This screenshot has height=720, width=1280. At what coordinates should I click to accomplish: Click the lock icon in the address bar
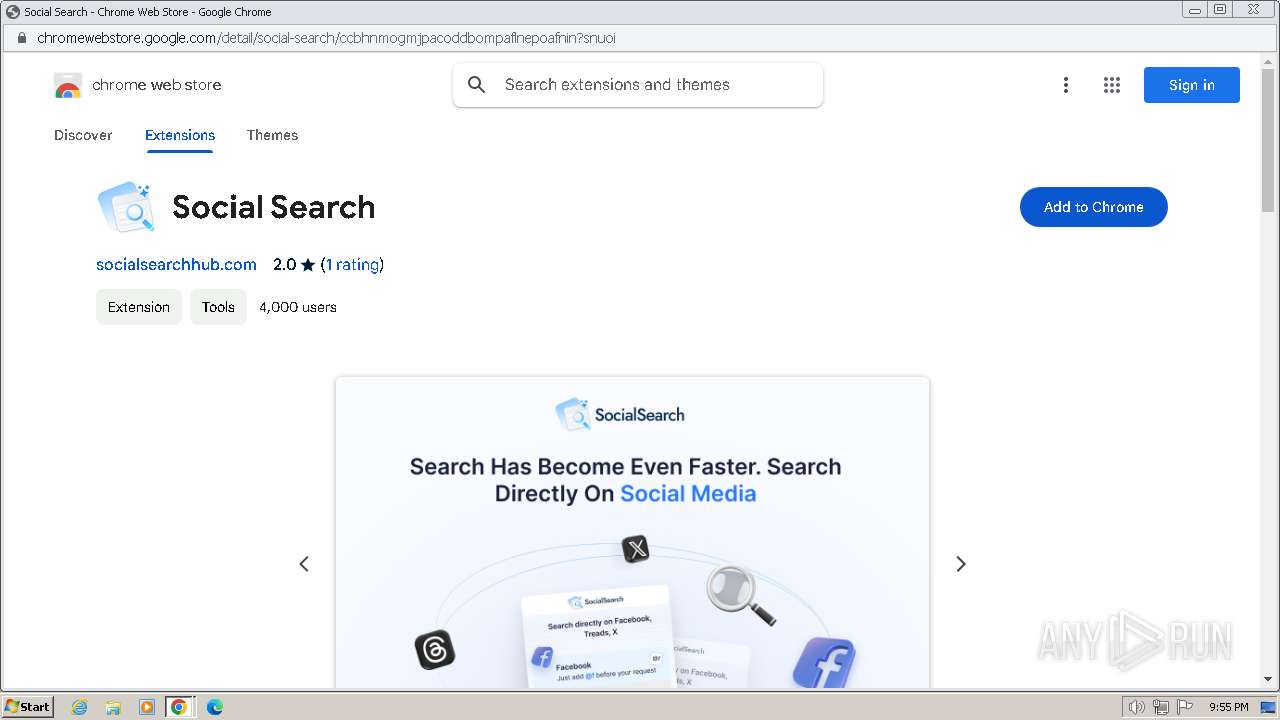(22, 38)
